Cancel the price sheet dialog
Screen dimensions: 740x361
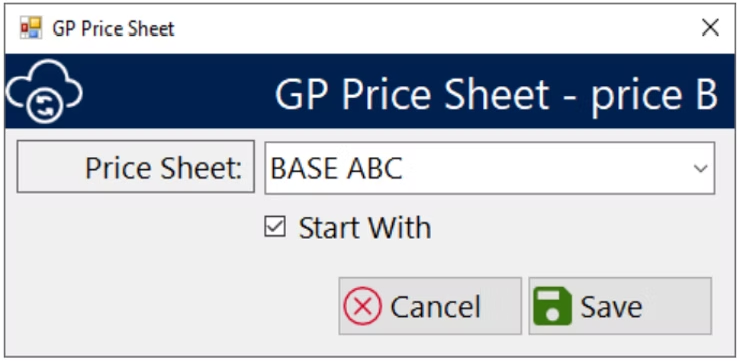tap(430, 306)
